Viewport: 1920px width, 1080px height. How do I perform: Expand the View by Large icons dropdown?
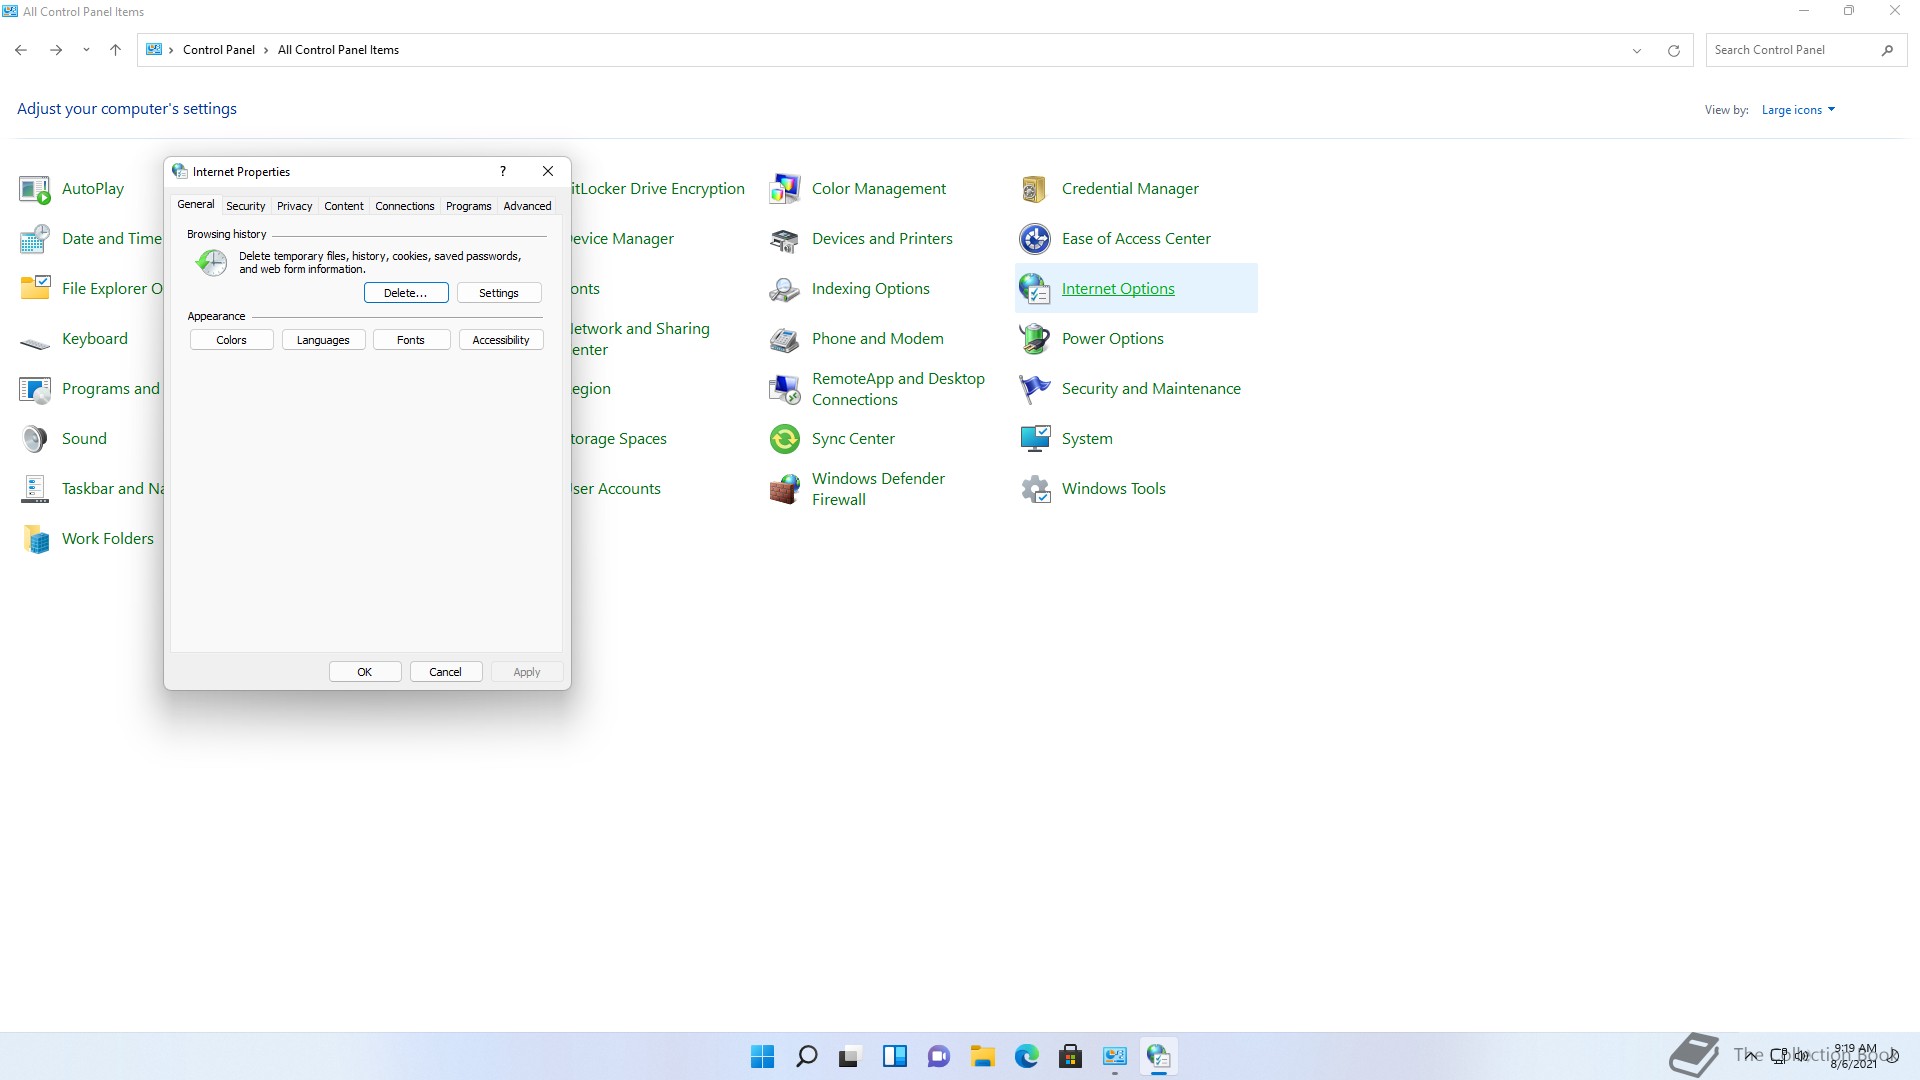[x=1798, y=110]
